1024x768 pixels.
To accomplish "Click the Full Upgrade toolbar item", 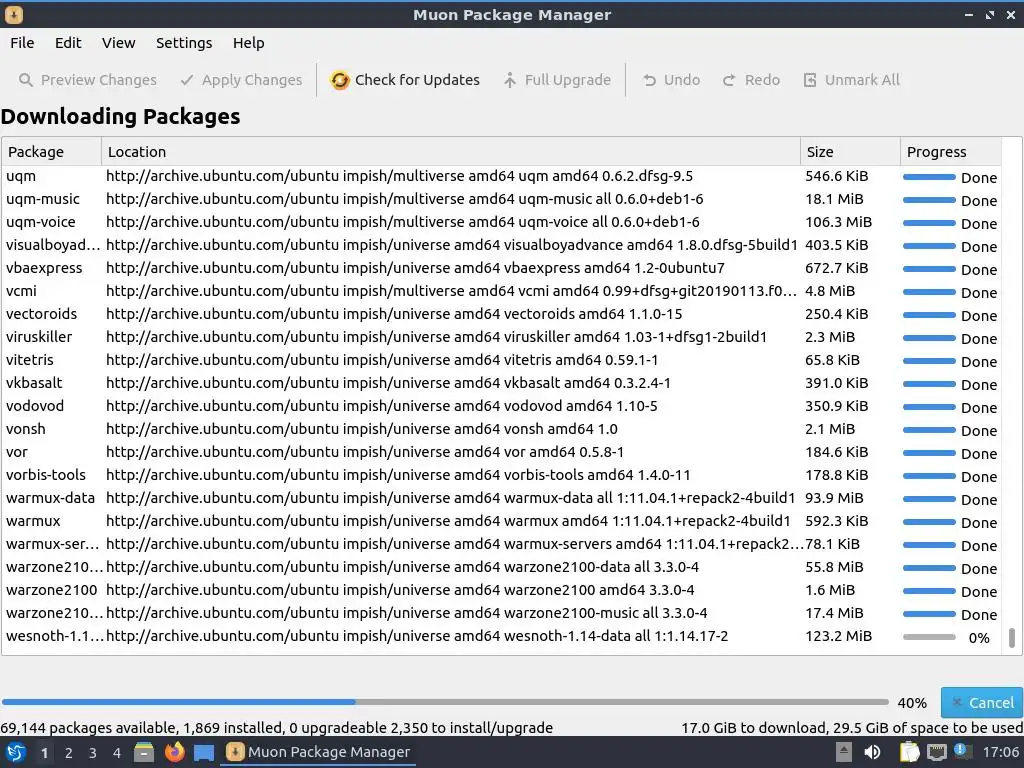I will [557, 80].
